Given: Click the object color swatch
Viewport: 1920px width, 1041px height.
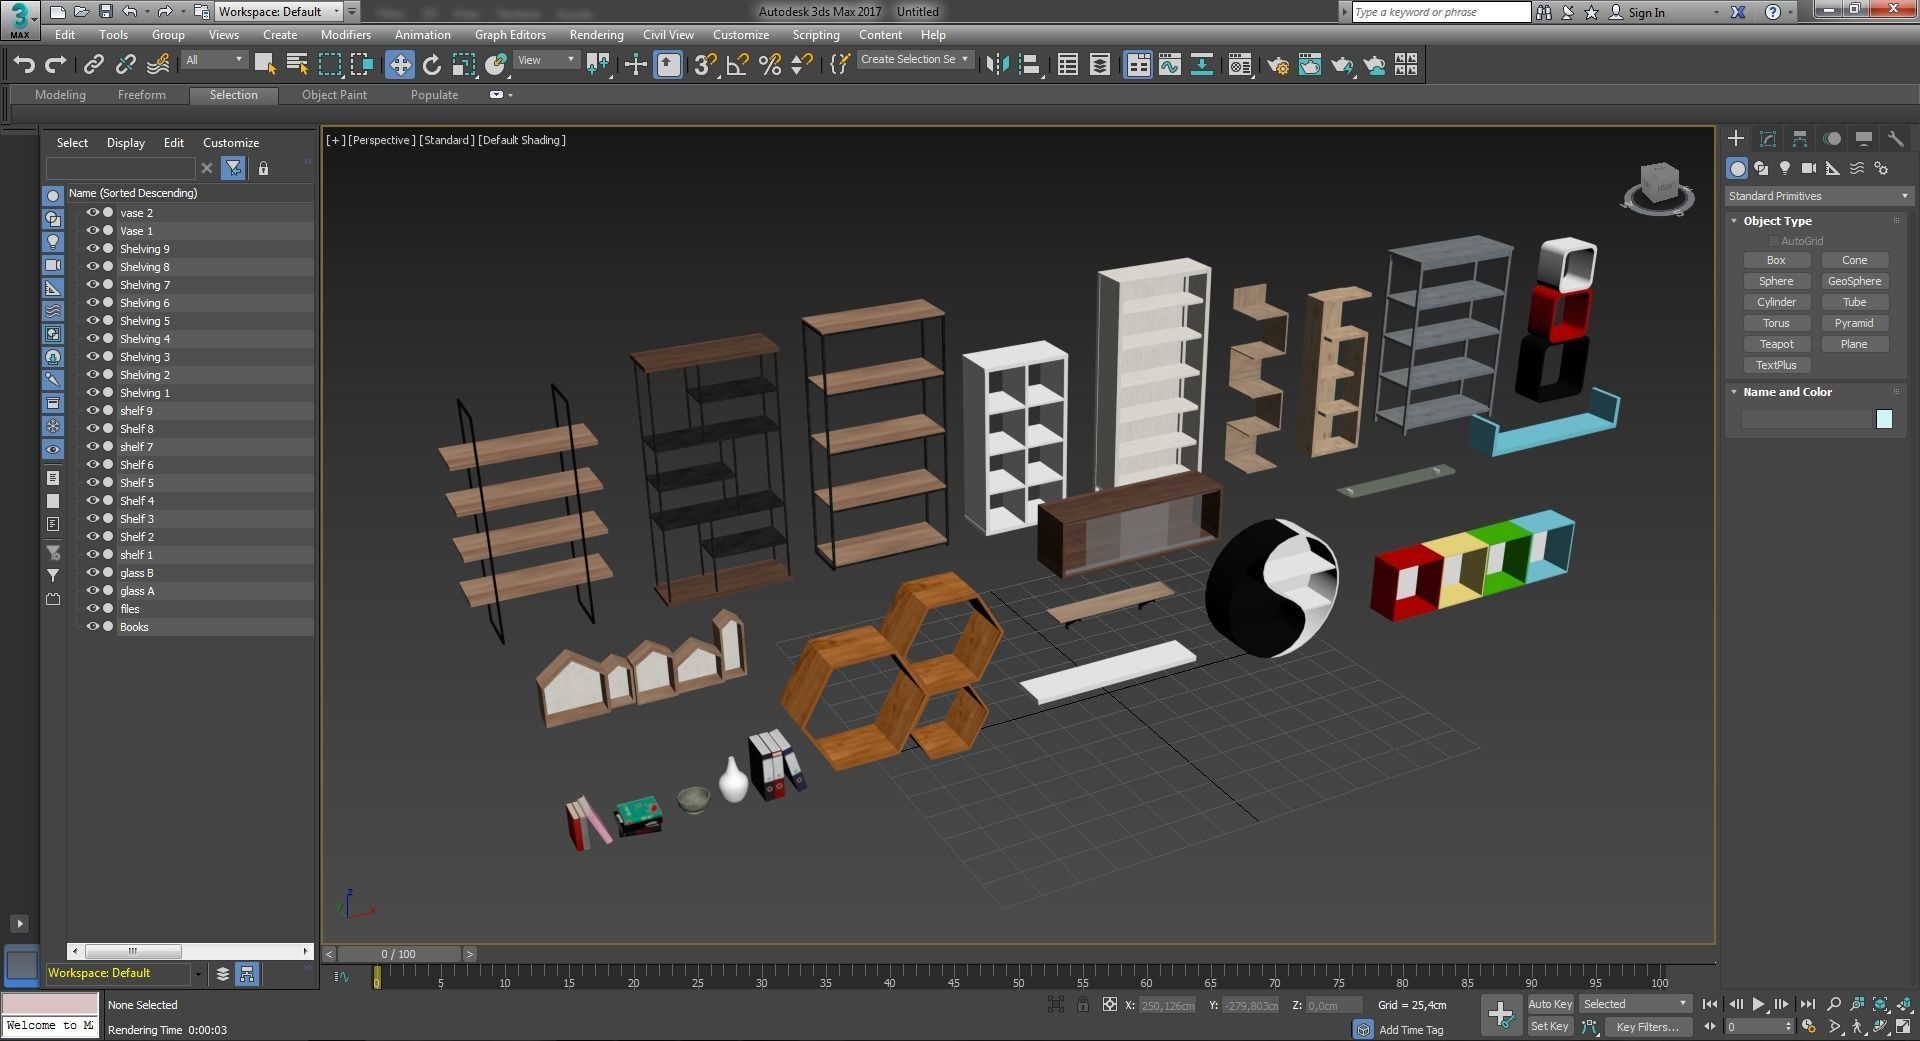Looking at the screenshot, I should point(1884,419).
